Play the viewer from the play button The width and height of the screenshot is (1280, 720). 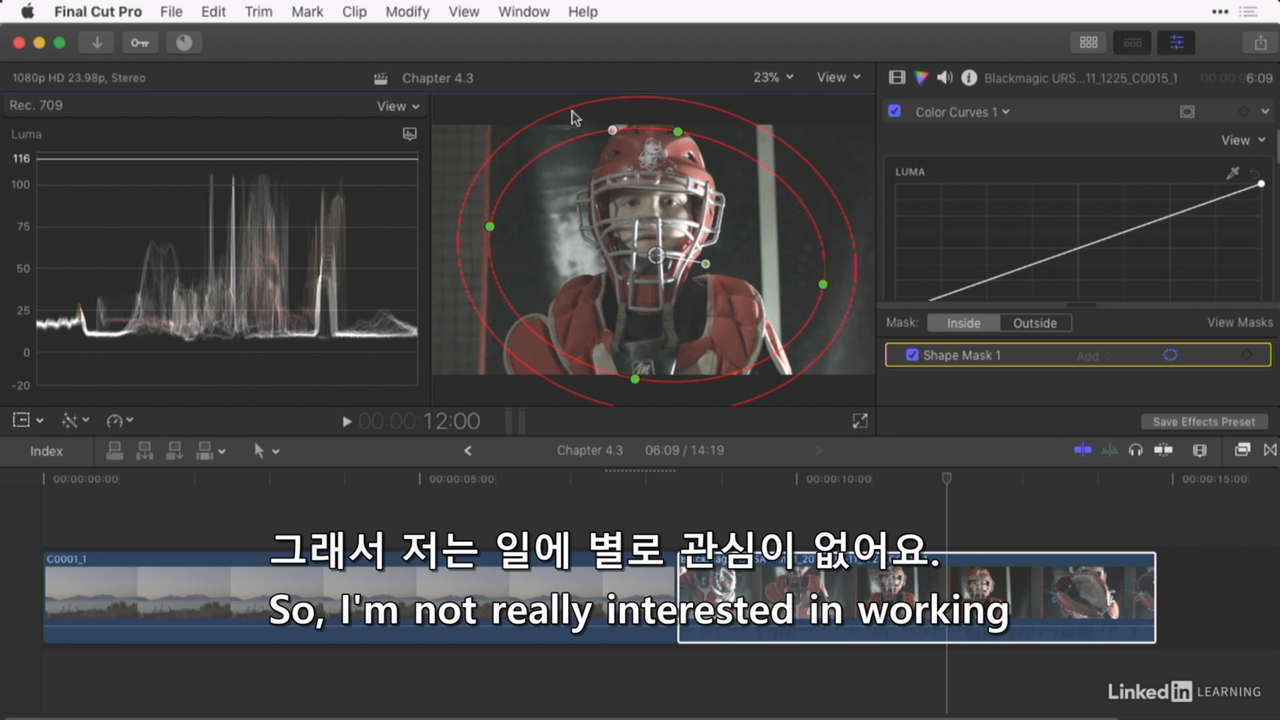tap(346, 422)
